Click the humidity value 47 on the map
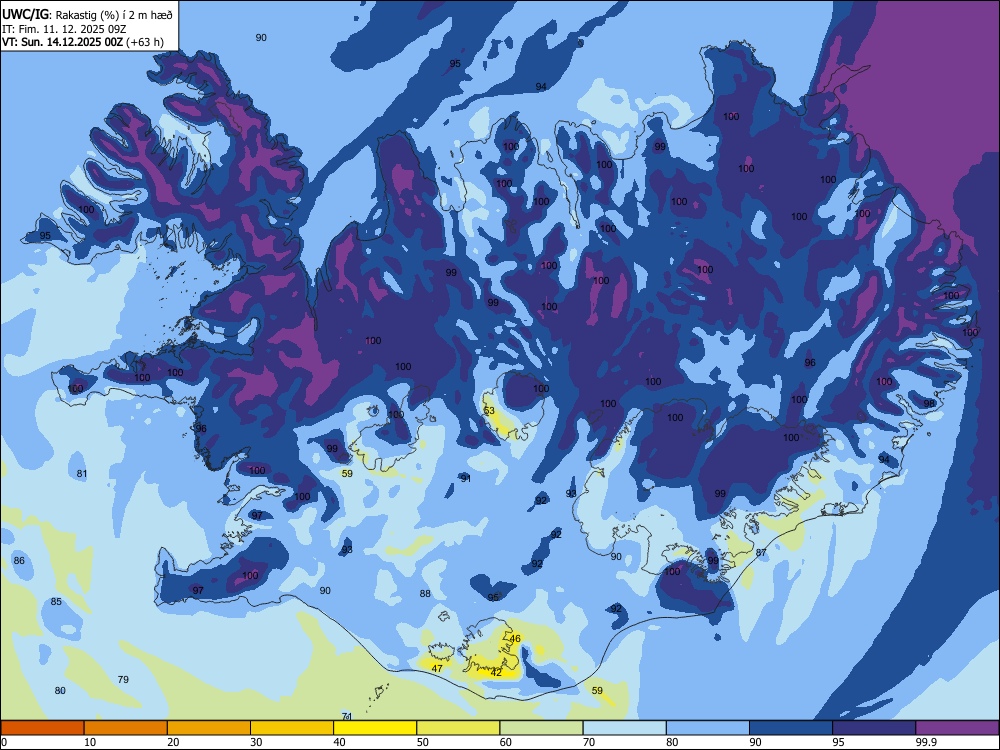 [x=437, y=668]
